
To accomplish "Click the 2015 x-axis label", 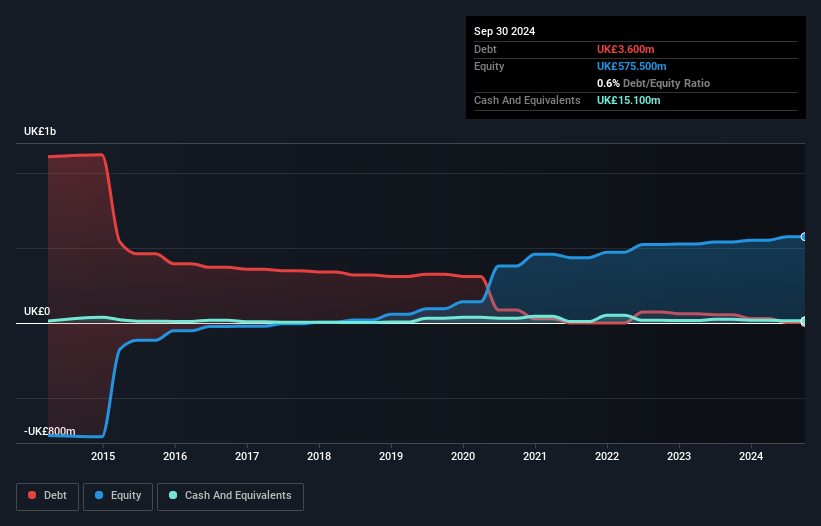I will coord(103,456).
